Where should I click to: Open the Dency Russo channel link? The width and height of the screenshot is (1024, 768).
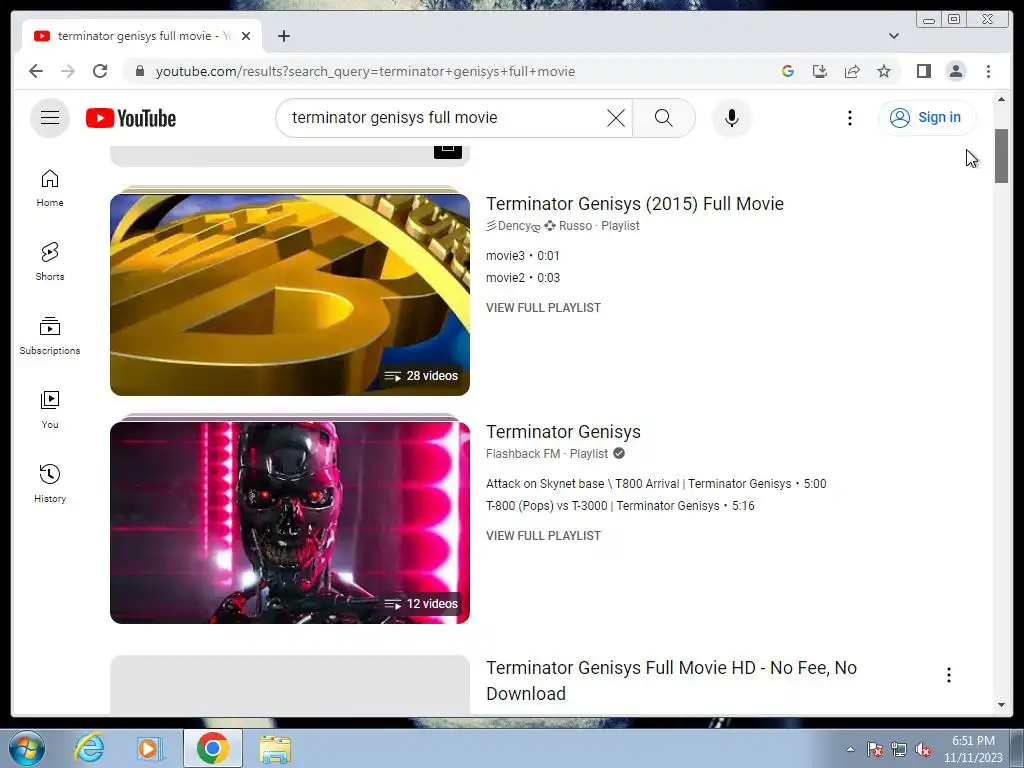pyautogui.click(x=538, y=226)
